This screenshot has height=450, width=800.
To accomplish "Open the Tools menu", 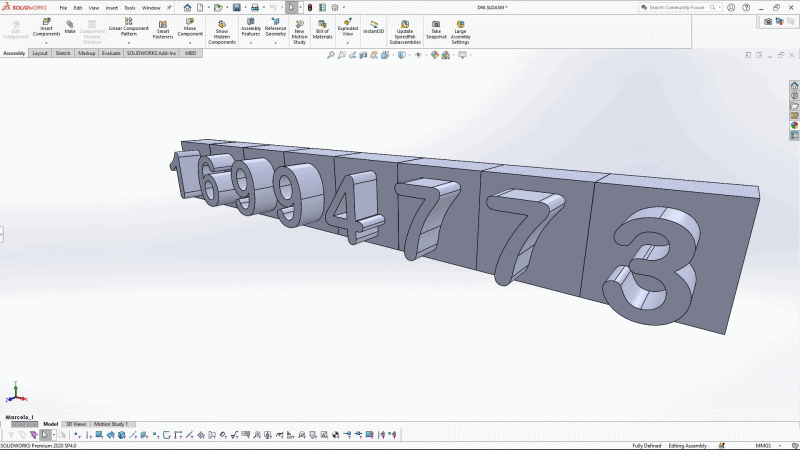I will pyautogui.click(x=130, y=8).
